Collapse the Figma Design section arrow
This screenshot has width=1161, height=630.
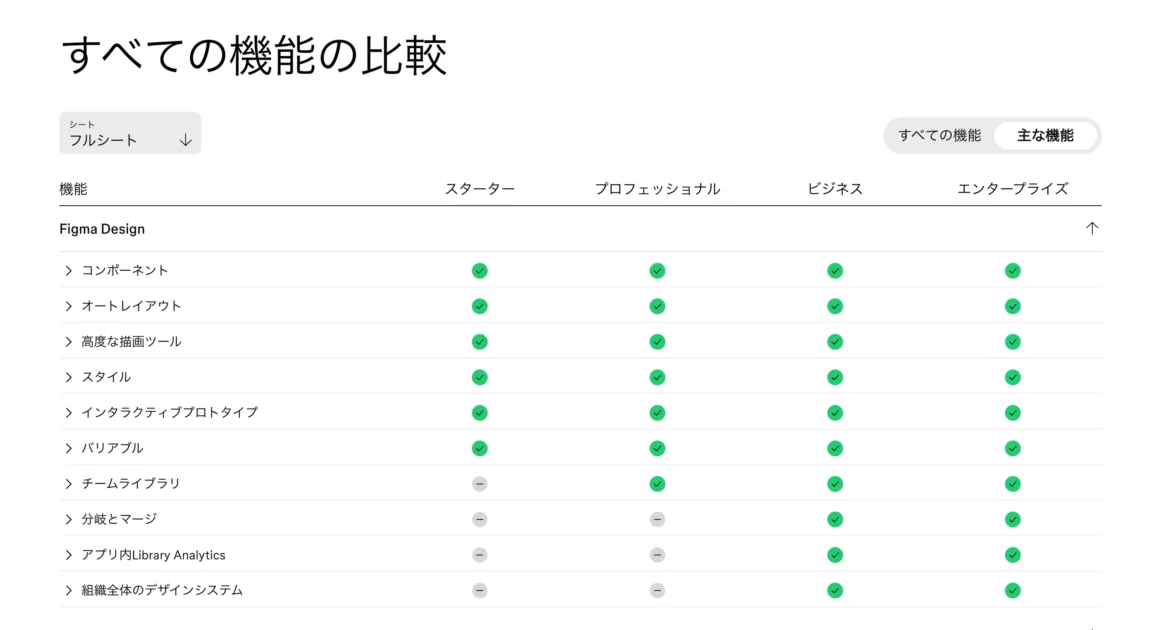coord(1092,228)
